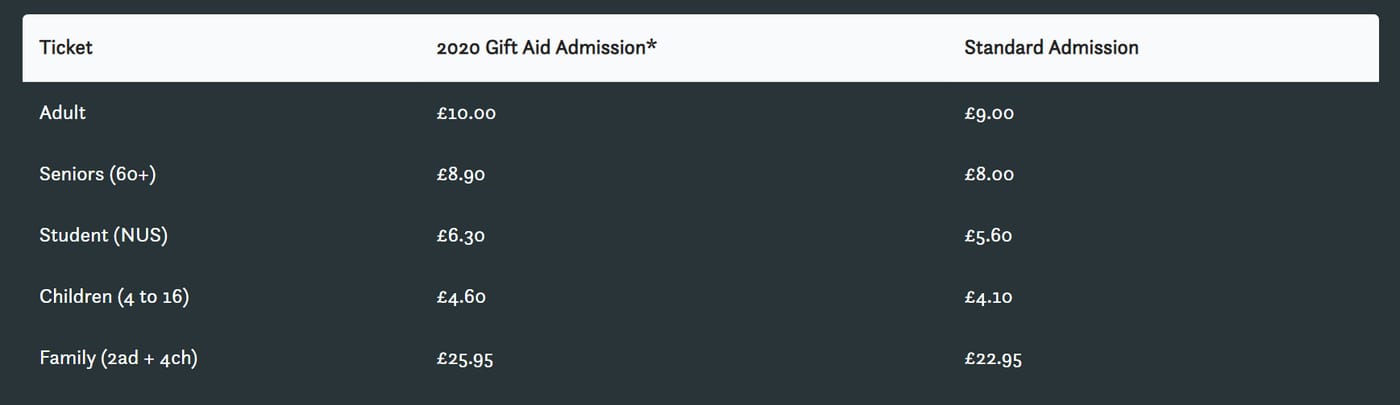Select the Student (NUS) row label
Image resolution: width=1400 pixels, height=405 pixels.
coord(103,236)
